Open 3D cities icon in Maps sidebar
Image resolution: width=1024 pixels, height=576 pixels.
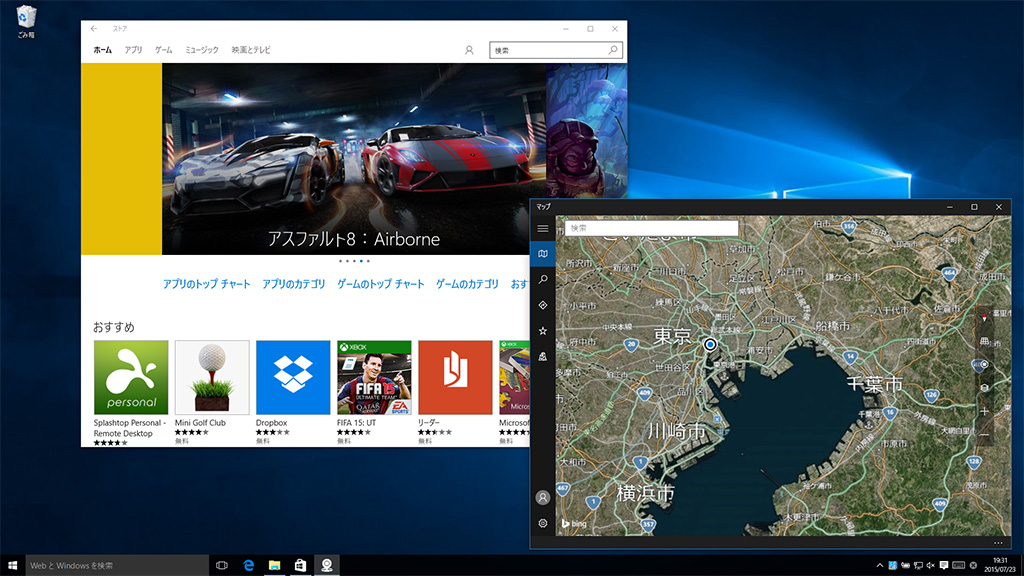[x=543, y=356]
